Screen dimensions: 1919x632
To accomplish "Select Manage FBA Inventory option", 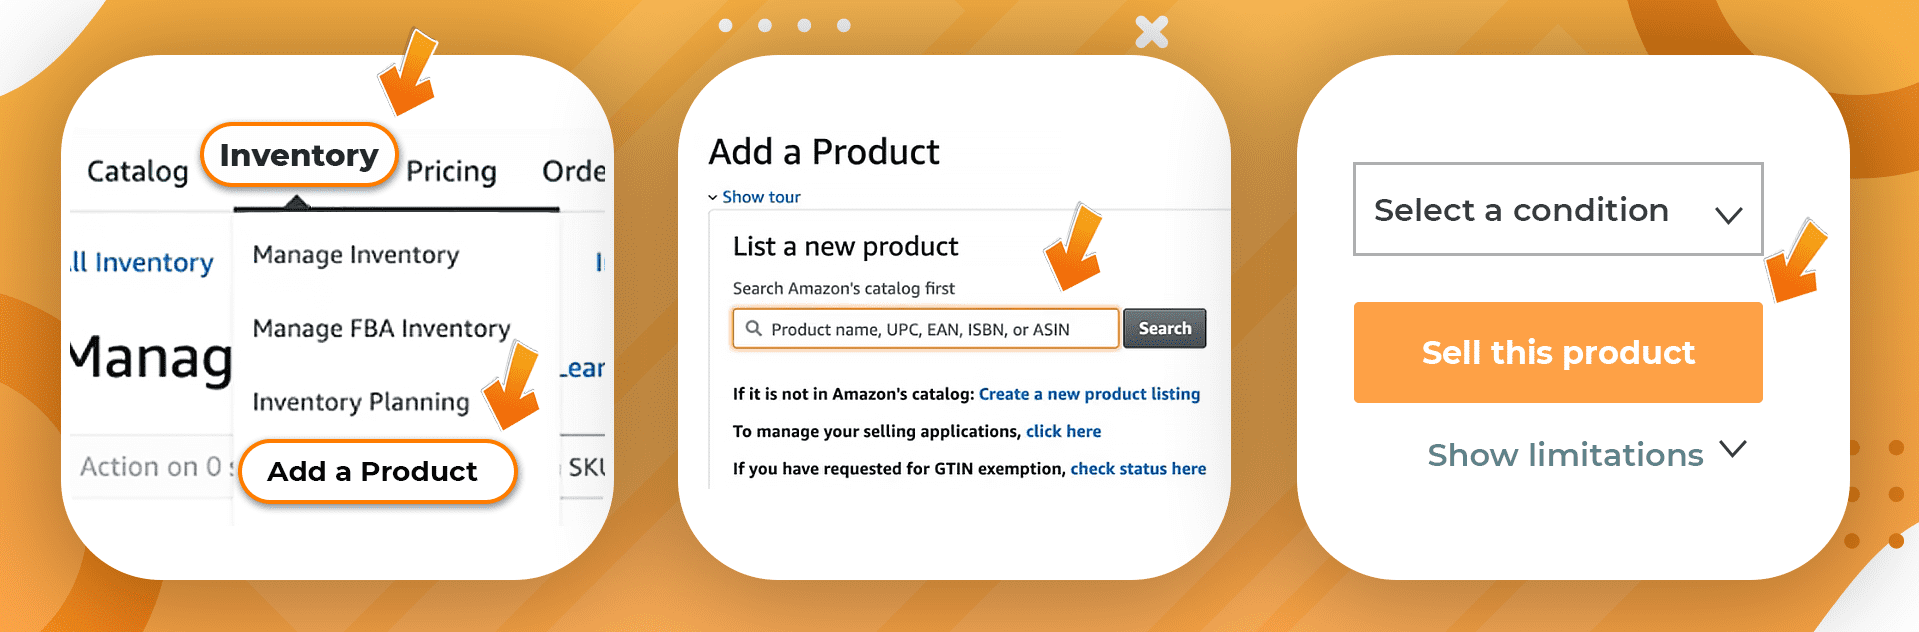I will tap(380, 328).
